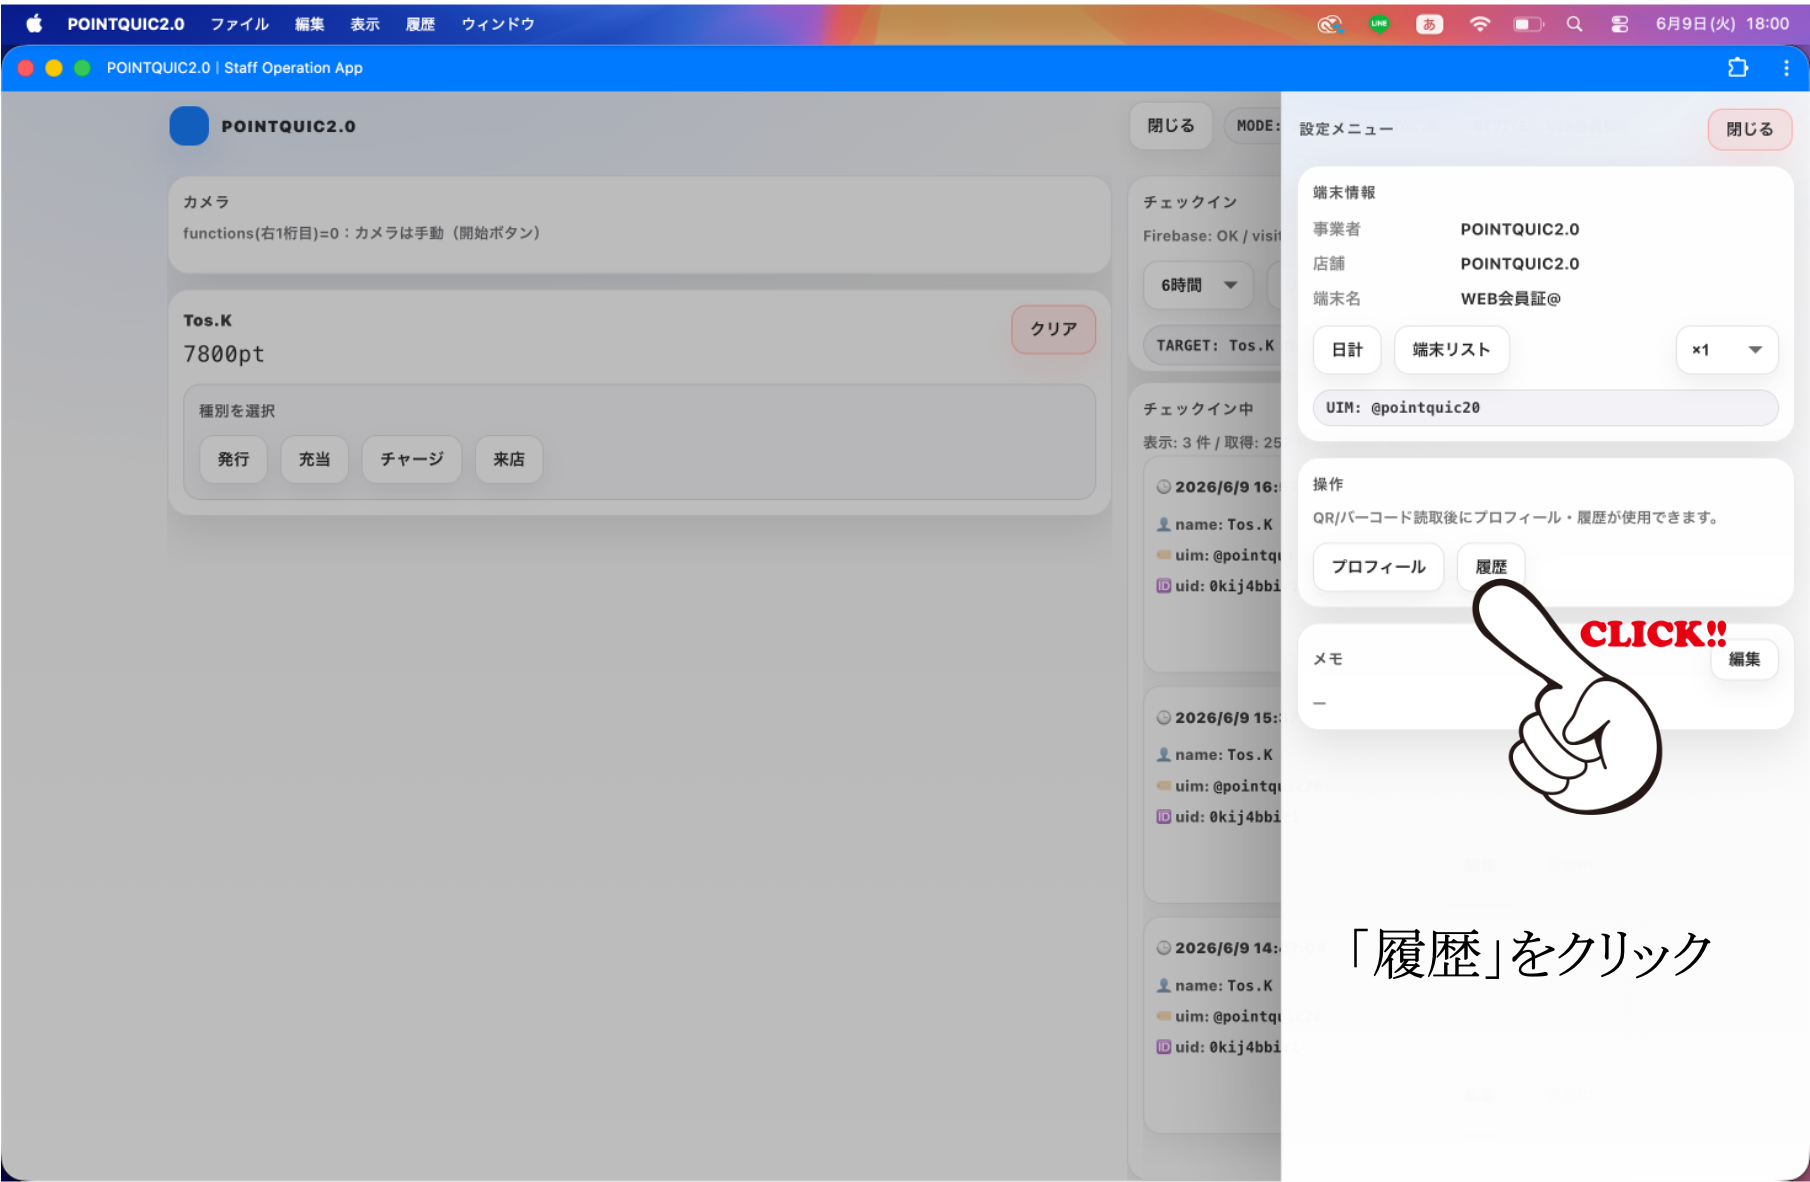
Task: Open Control Center in the menu bar
Action: (x=1620, y=24)
